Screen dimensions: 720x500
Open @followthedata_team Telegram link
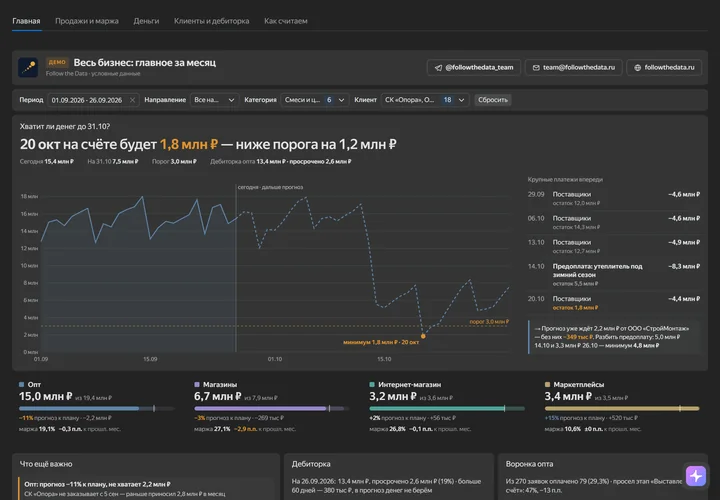point(474,67)
